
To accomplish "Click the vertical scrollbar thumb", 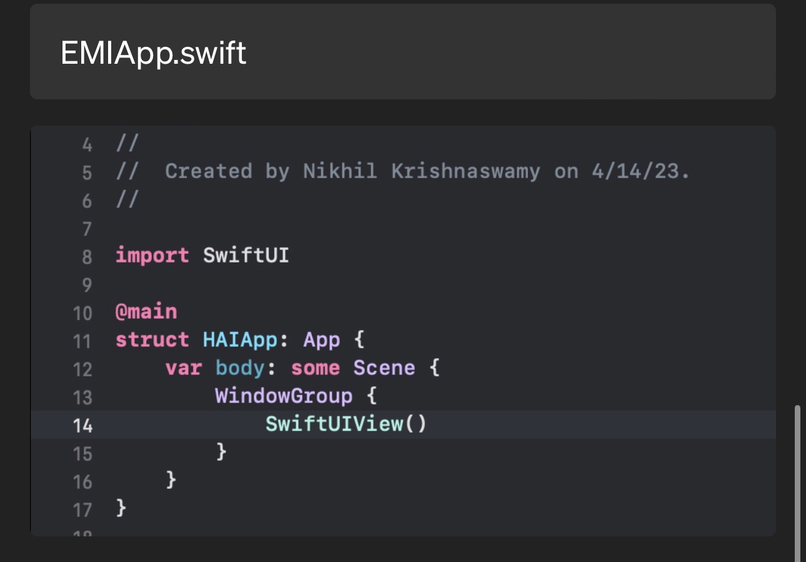I will tap(797, 483).
